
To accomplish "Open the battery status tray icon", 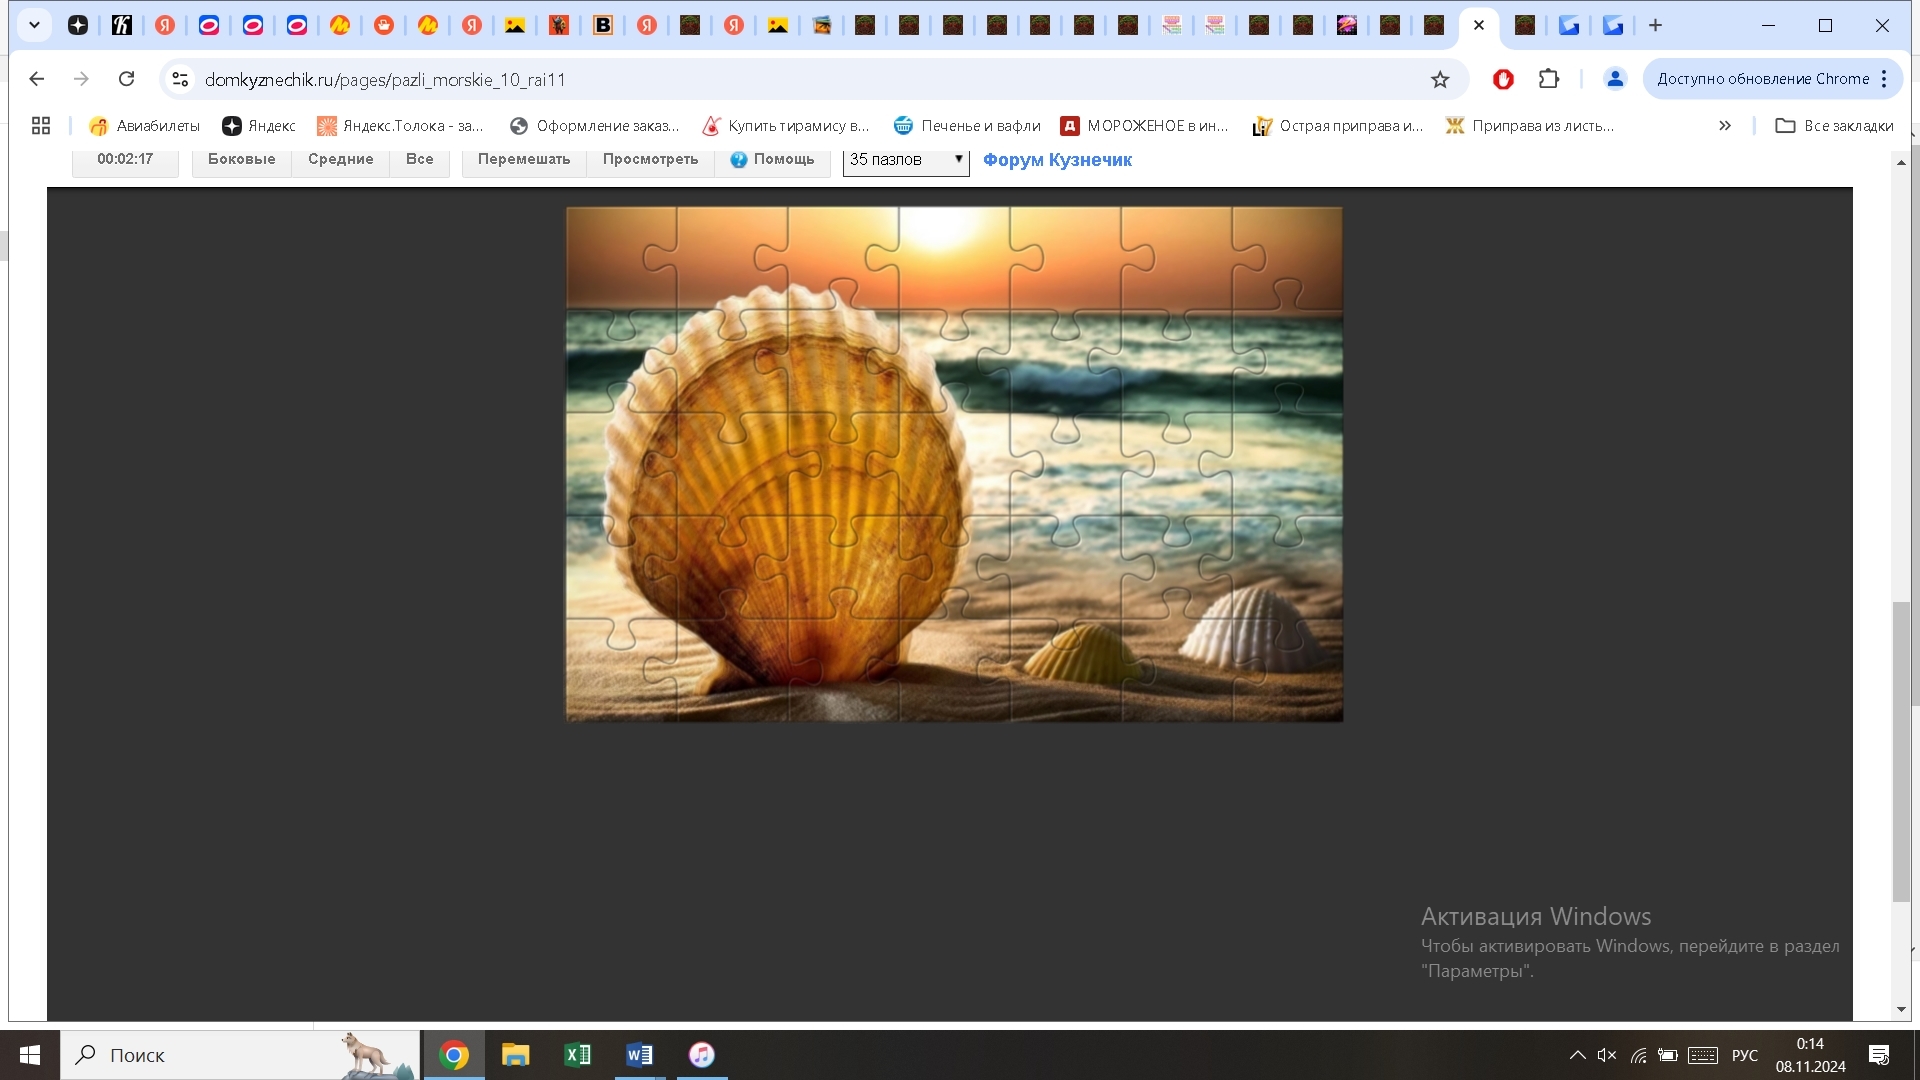I will [x=1668, y=1055].
